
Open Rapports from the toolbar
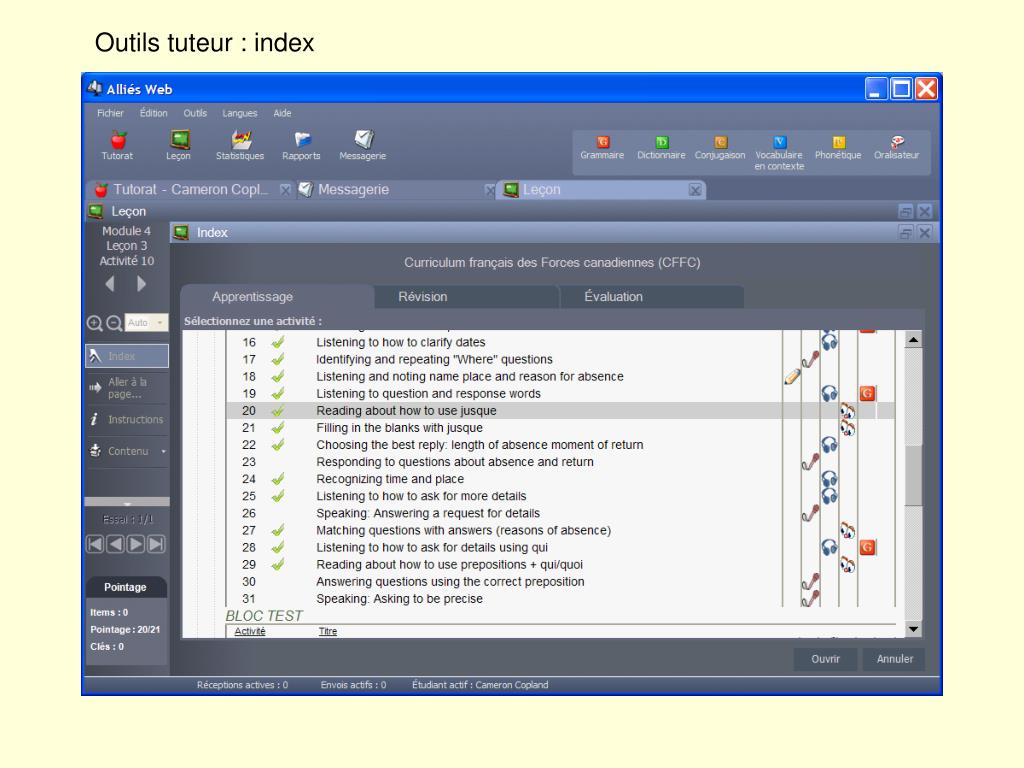pyautogui.click(x=301, y=146)
